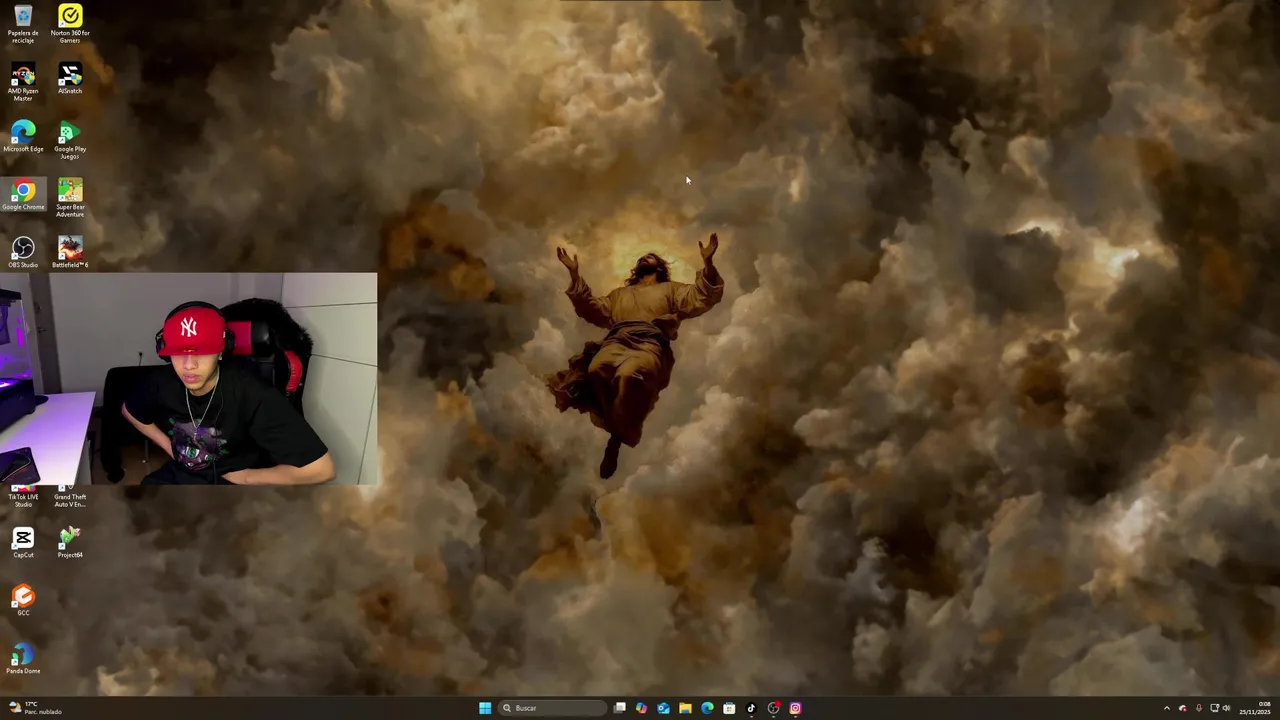Open the volume tray icon
This screenshot has width=1280, height=720.
1227,708
